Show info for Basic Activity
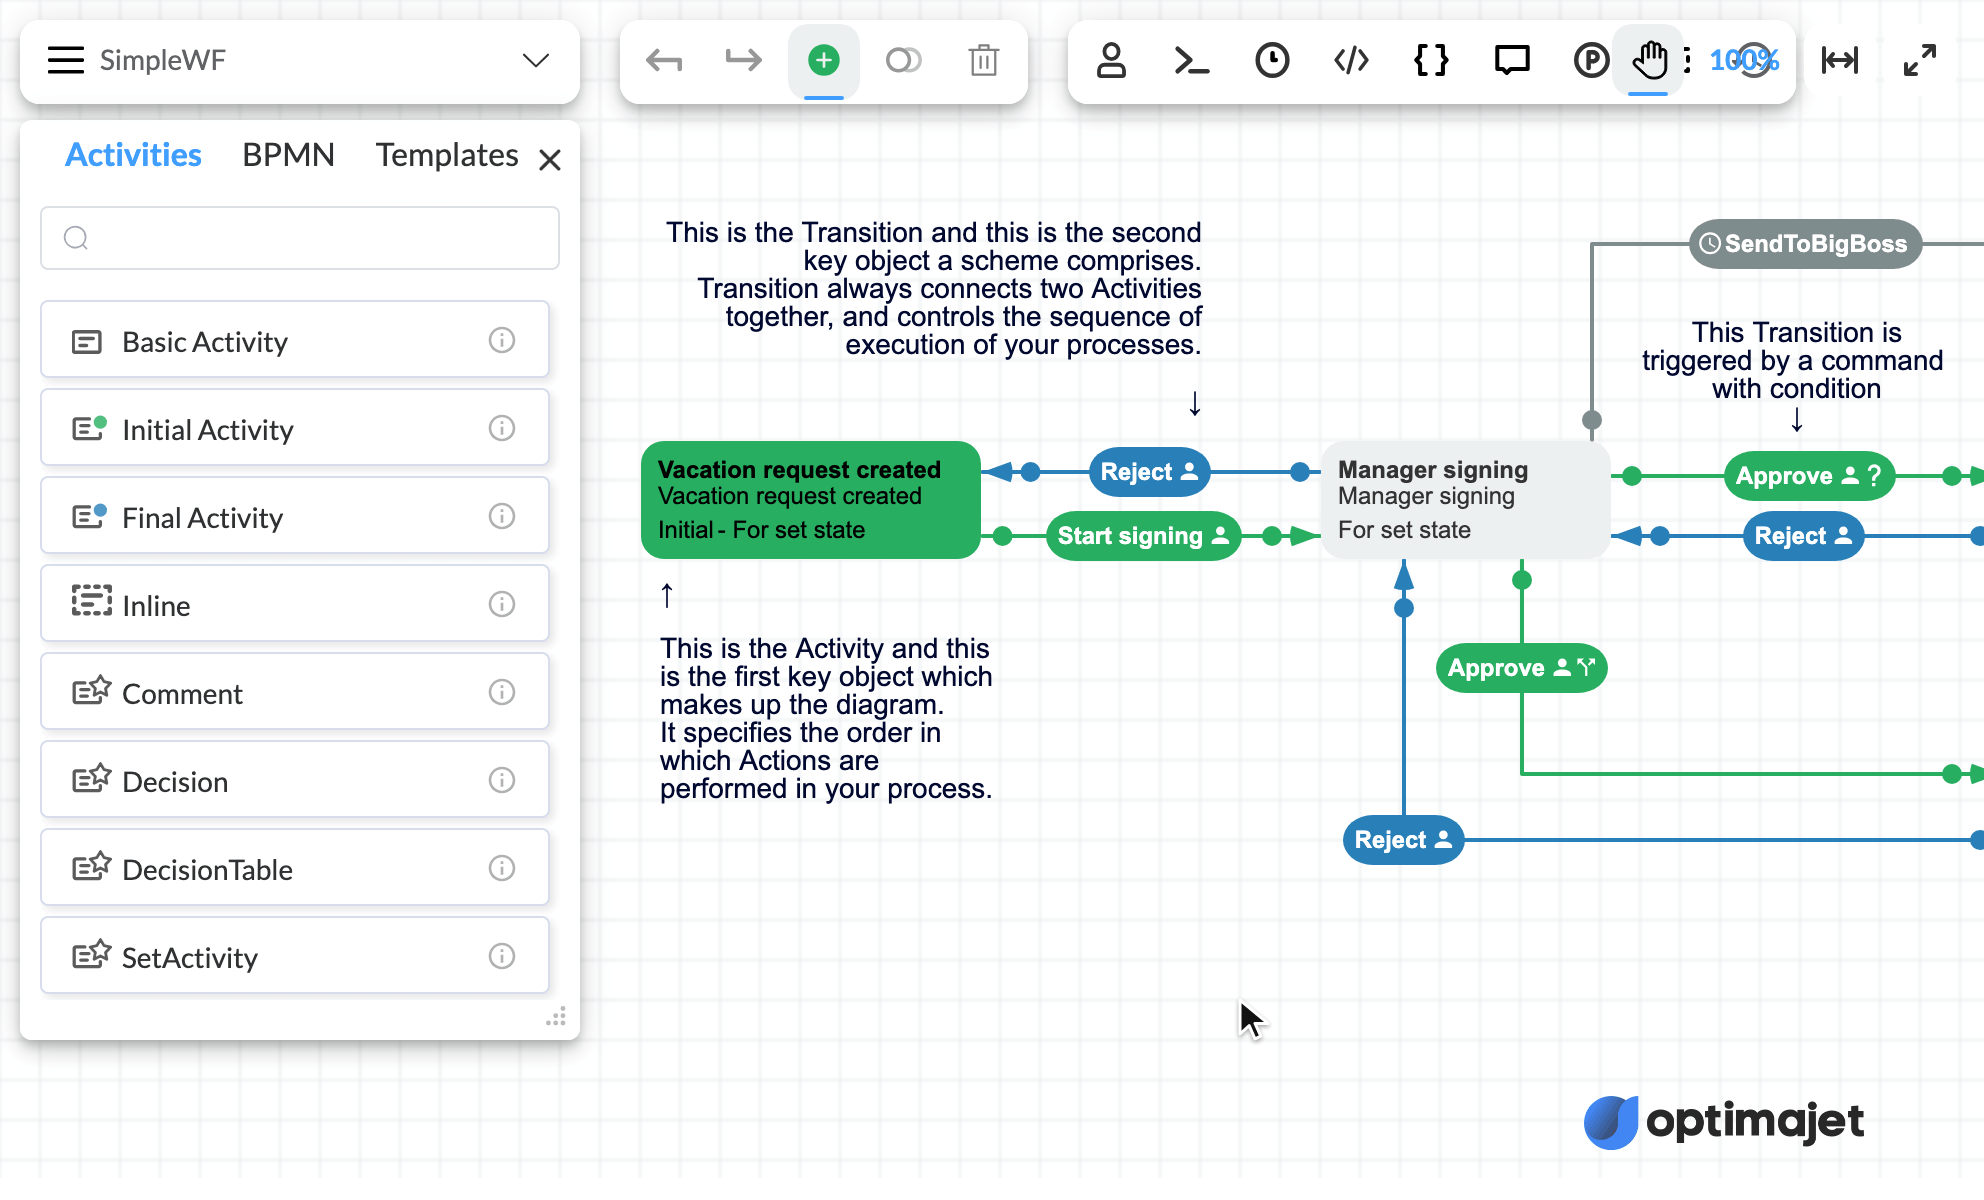1984x1200 pixels. pos(502,340)
